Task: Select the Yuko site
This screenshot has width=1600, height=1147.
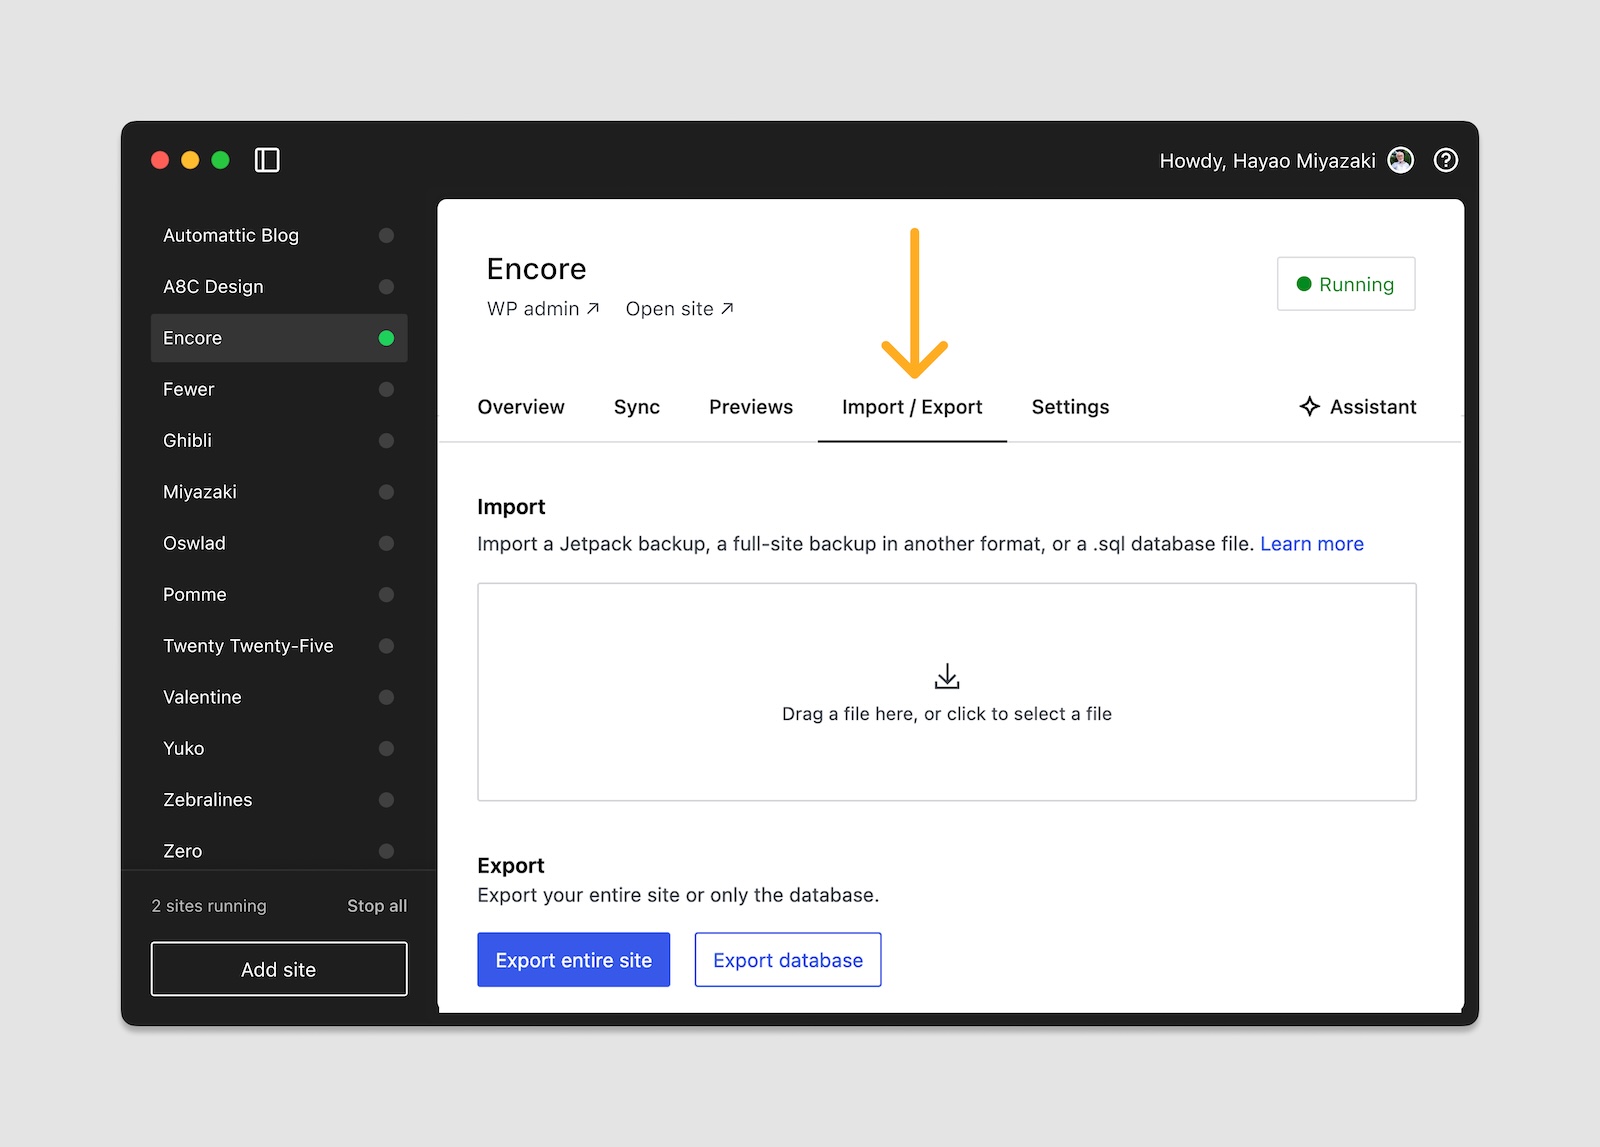Action: (279, 749)
